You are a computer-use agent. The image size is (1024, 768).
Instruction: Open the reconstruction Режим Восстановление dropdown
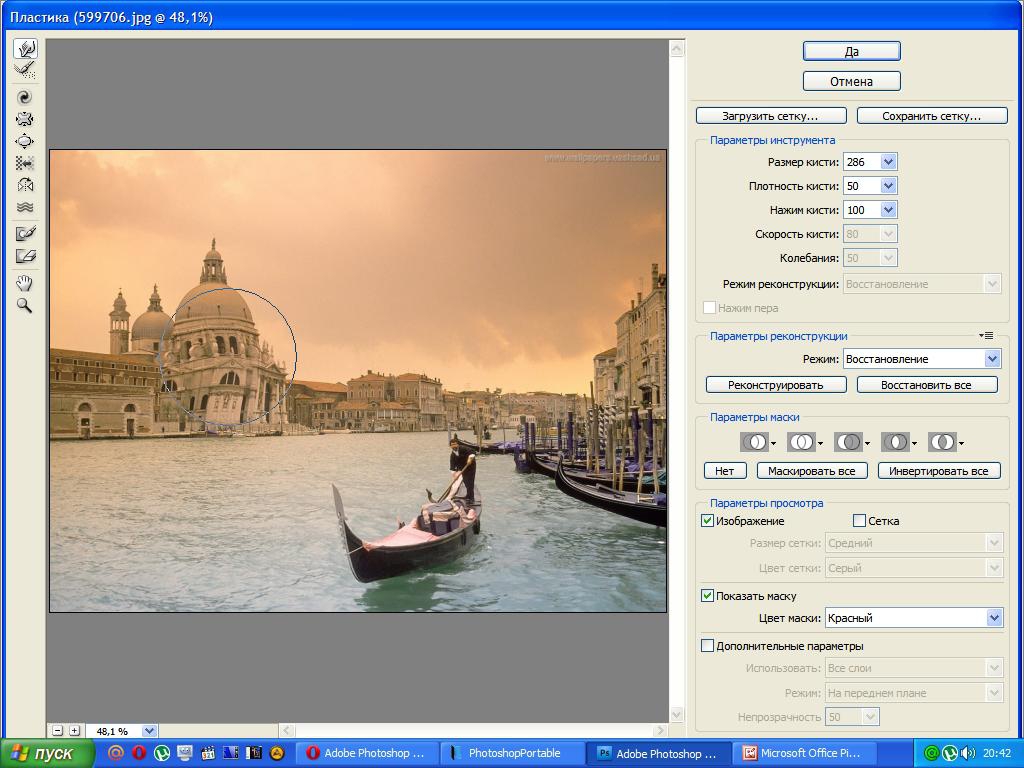(x=992, y=359)
